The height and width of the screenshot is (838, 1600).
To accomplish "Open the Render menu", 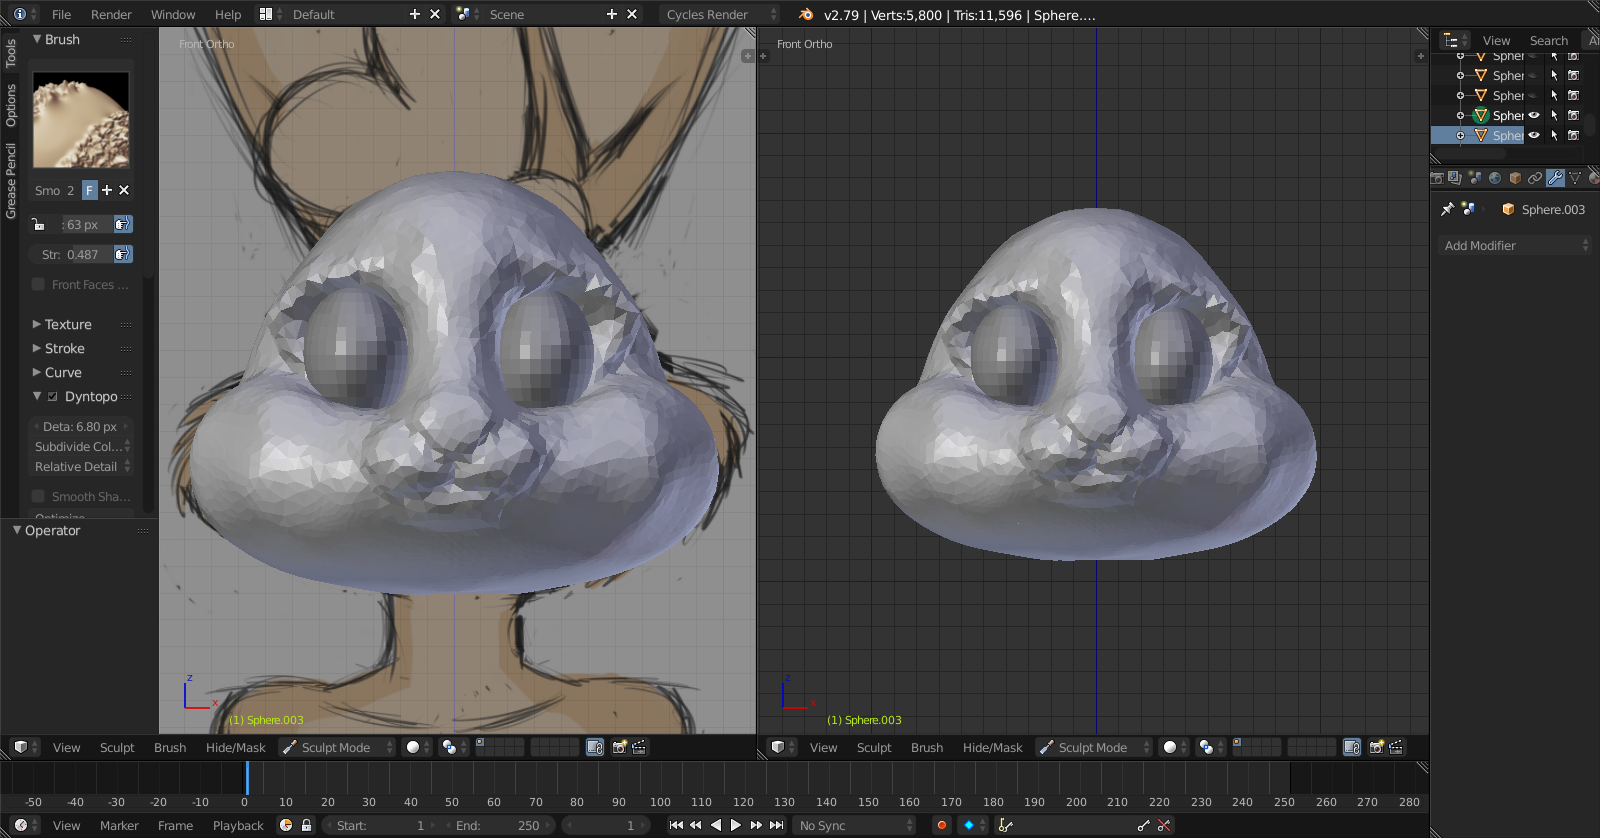I will (111, 14).
